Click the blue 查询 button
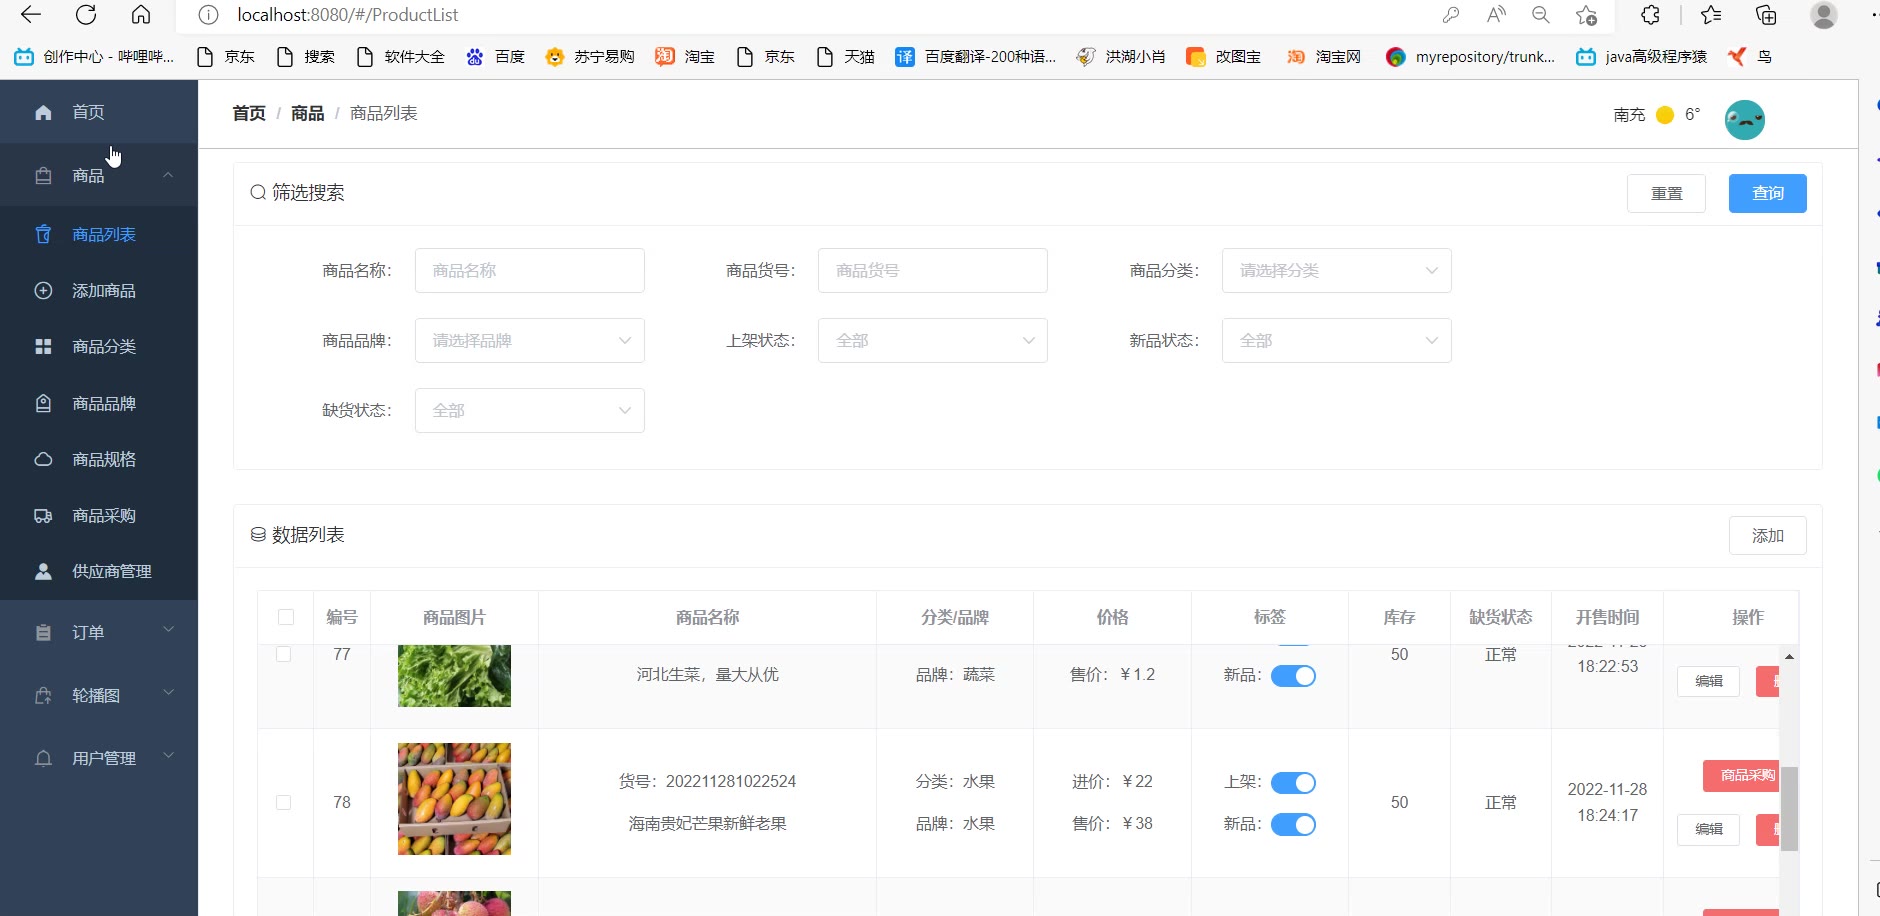This screenshot has height=916, width=1880. [x=1767, y=193]
